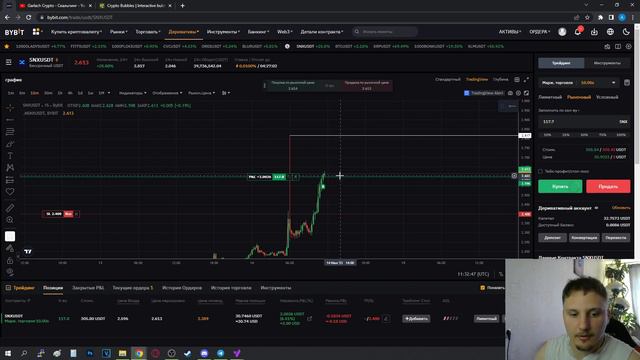Click the Конвертация button
640x360 pixels.
point(584,238)
